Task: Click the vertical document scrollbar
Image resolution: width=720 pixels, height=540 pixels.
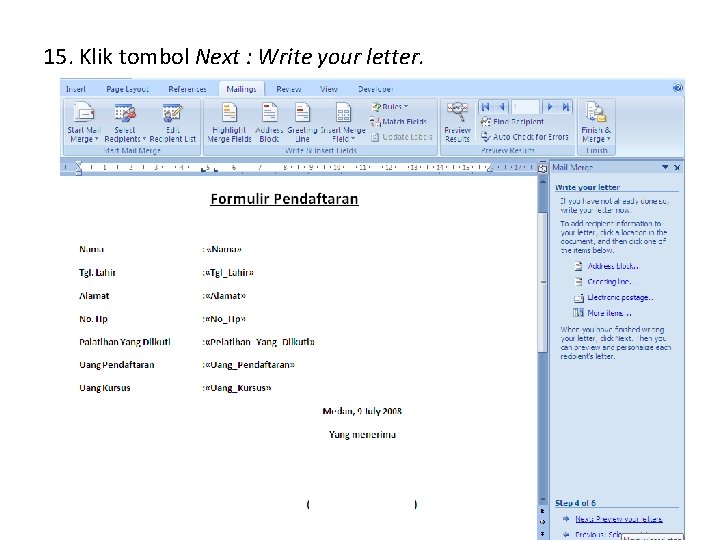Action: (543, 339)
